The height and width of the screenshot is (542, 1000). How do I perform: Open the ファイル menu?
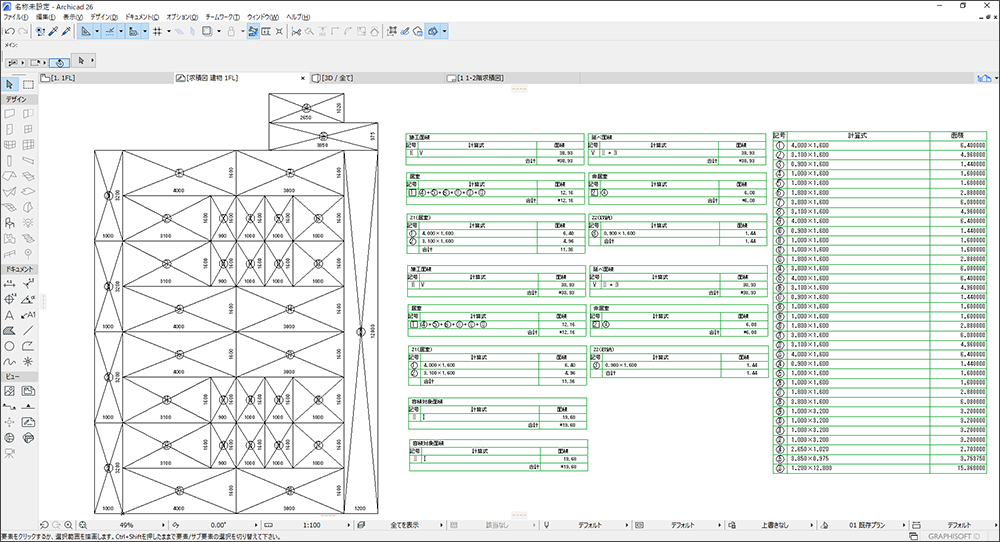pyautogui.click(x=16, y=17)
